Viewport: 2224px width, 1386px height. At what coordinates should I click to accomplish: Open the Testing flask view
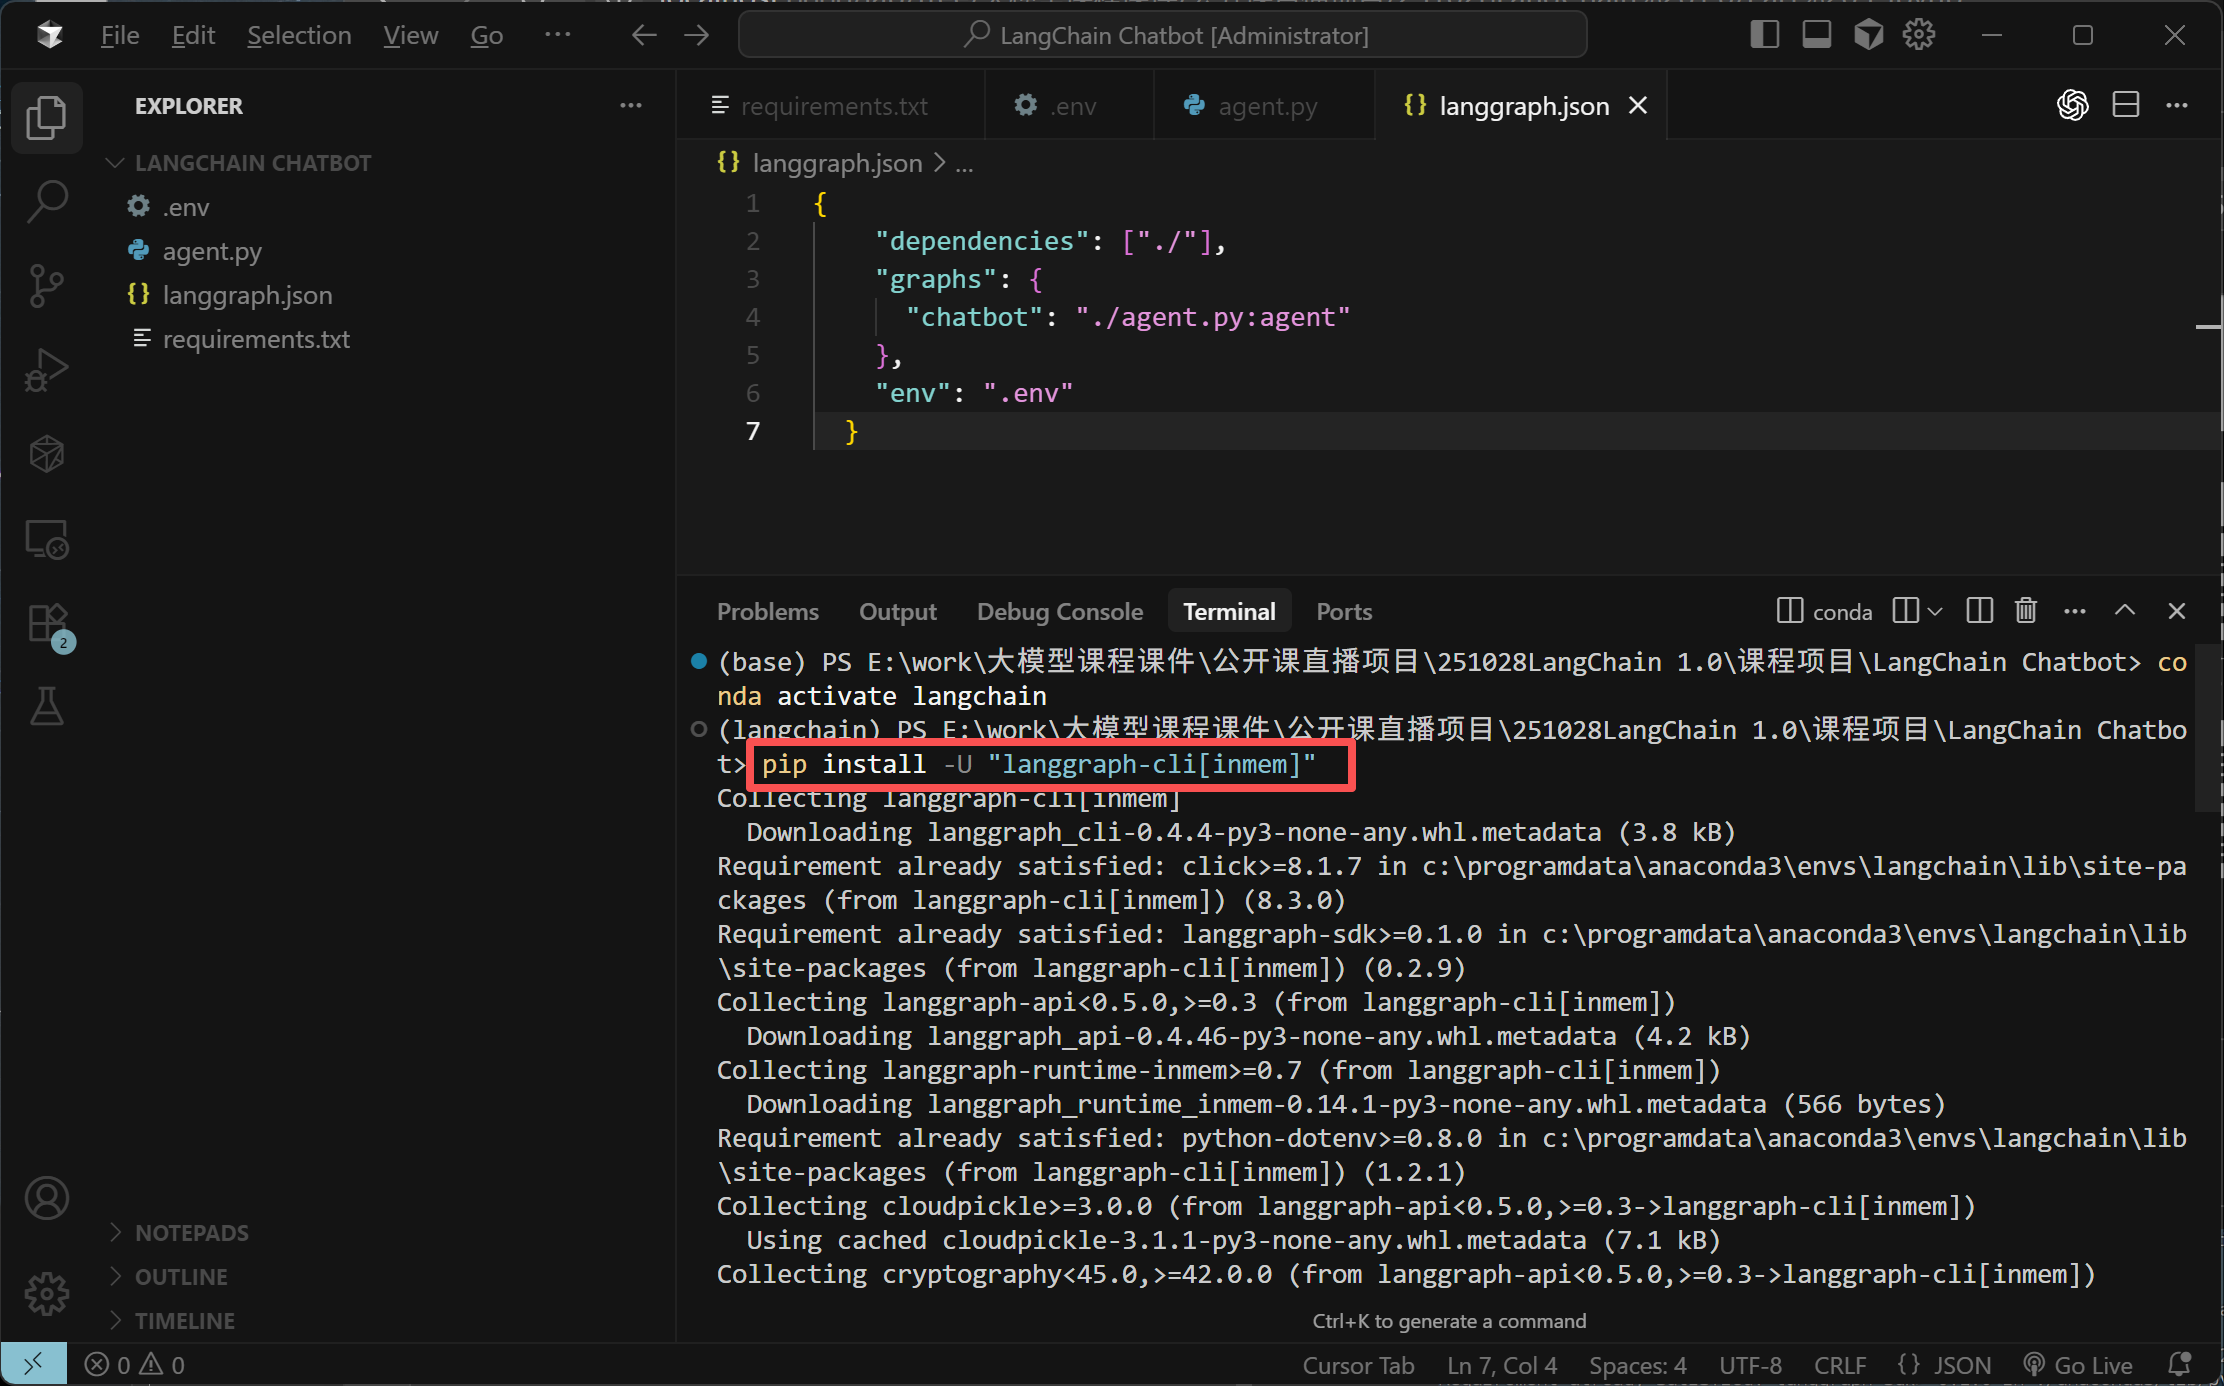coord(46,706)
